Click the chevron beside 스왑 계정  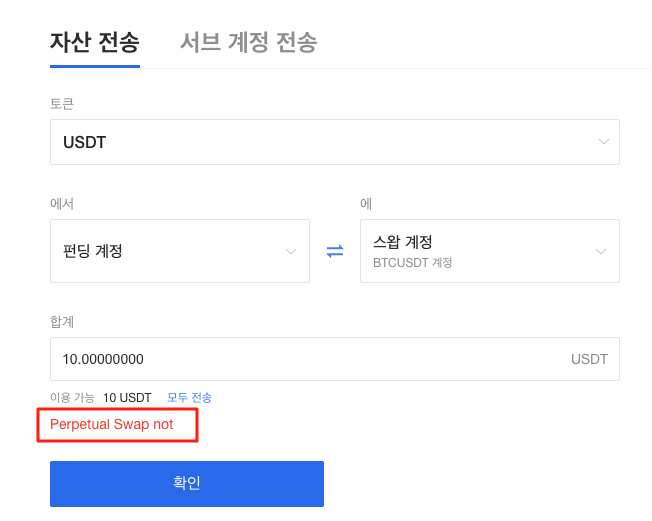click(x=601, y=252)
